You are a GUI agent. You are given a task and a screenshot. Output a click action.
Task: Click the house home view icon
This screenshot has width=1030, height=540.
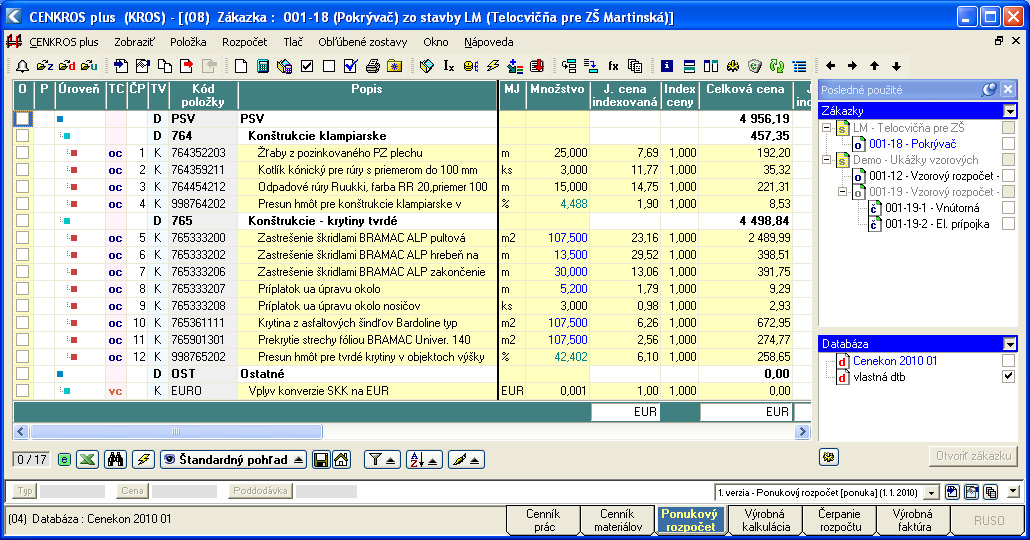coord(341,459)
